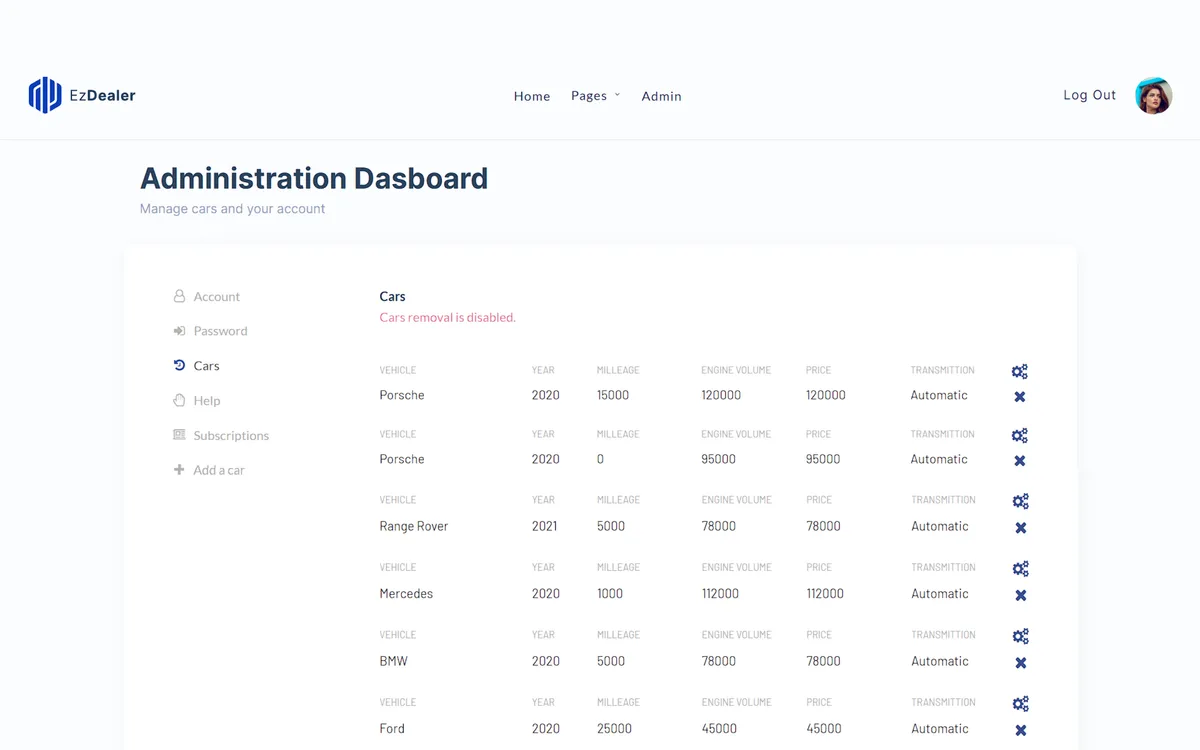Click the EzDealer logo icon
Viewport: 1200px width, 750px height.
click(x=45, y=95)
